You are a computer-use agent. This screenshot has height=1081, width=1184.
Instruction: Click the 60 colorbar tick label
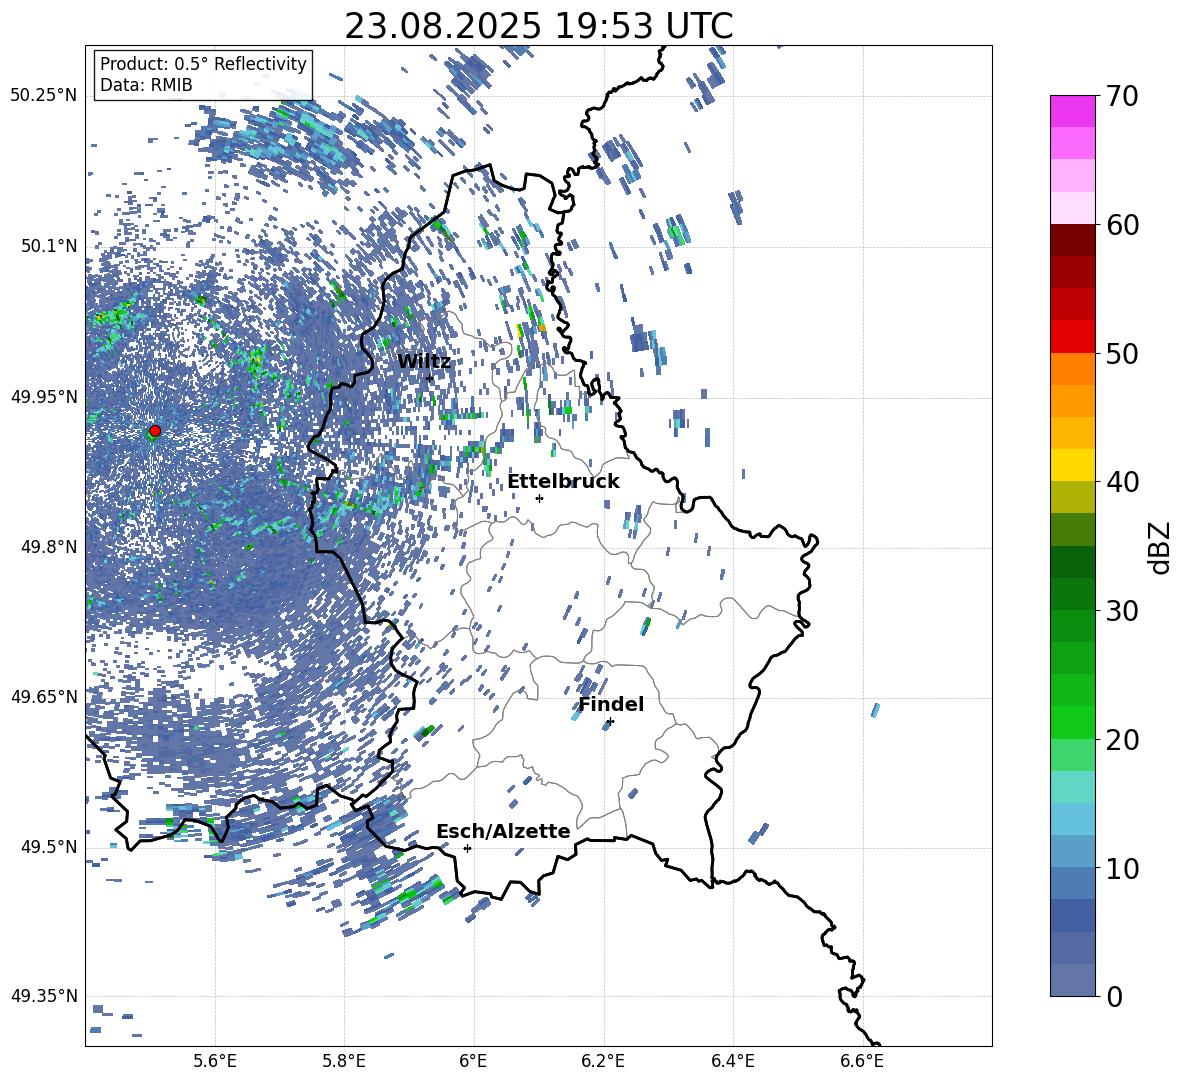(x=1123, y=225)
